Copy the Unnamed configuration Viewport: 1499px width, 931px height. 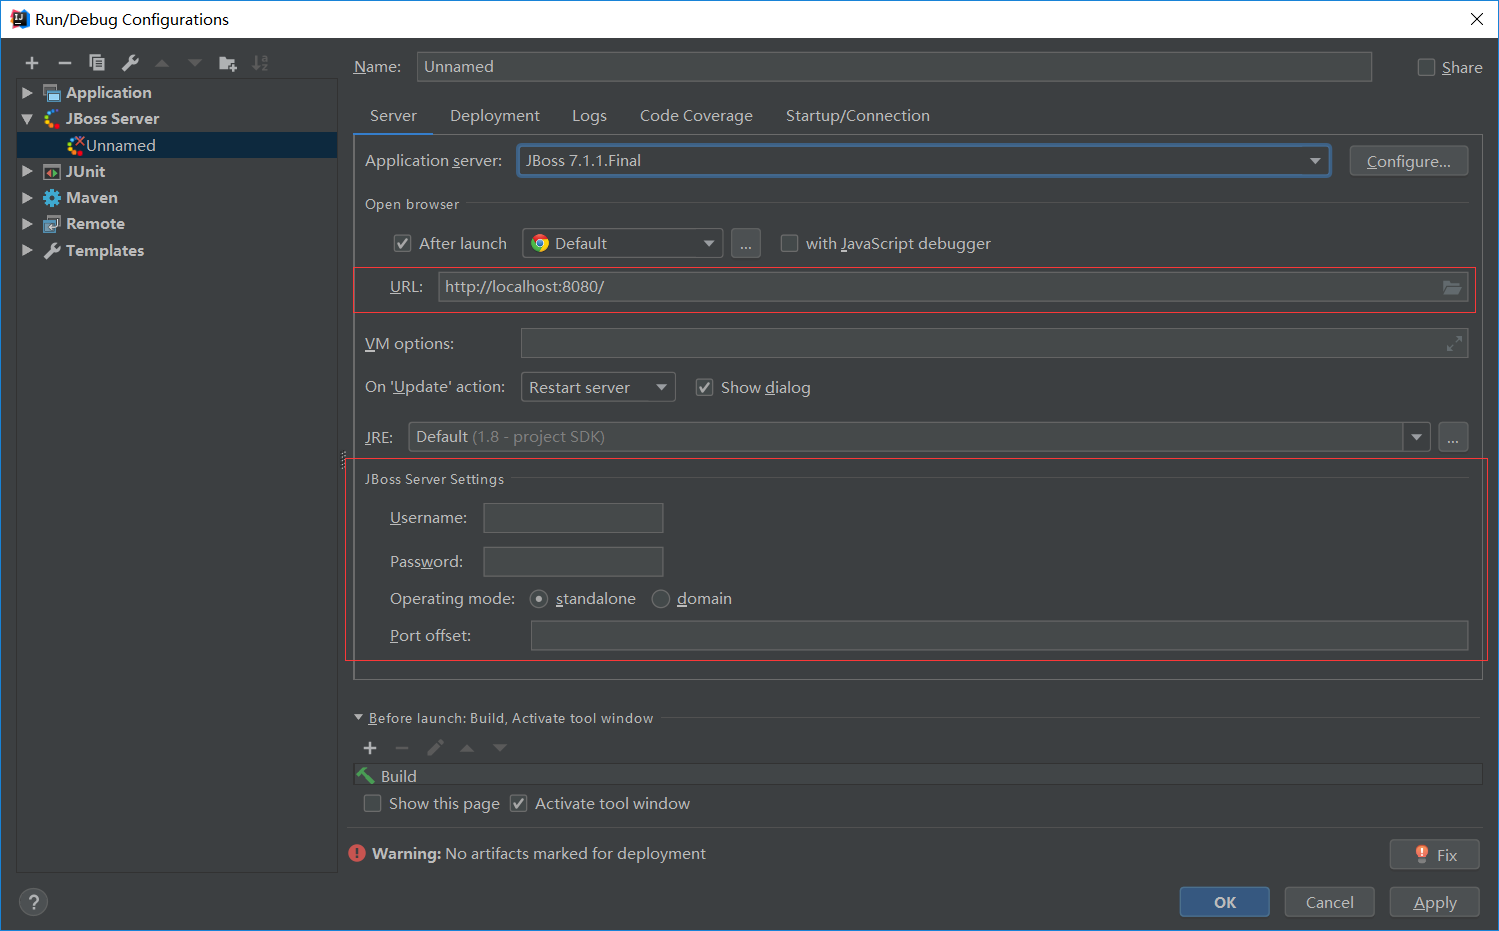click(x=97, y=62)
